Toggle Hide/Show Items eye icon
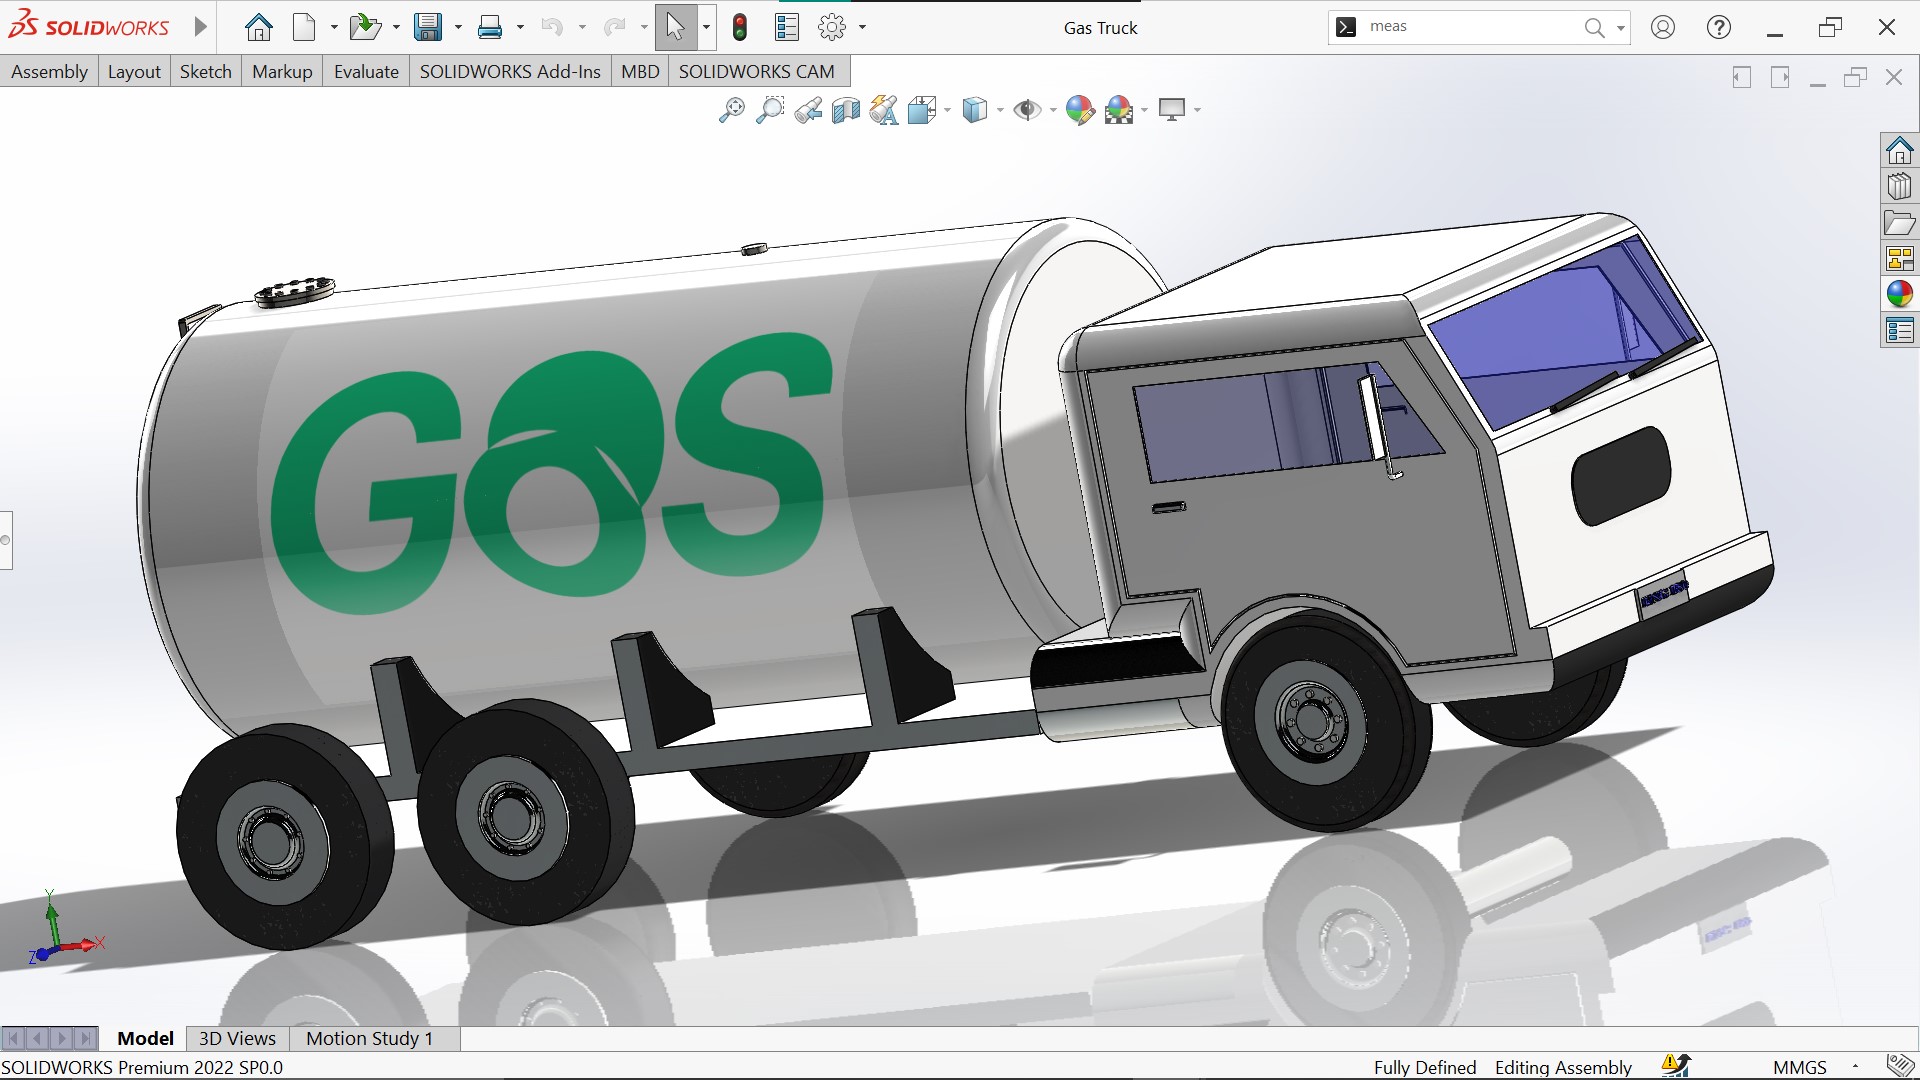The image size is (1920, 1080). click(x=1026, y=110)
